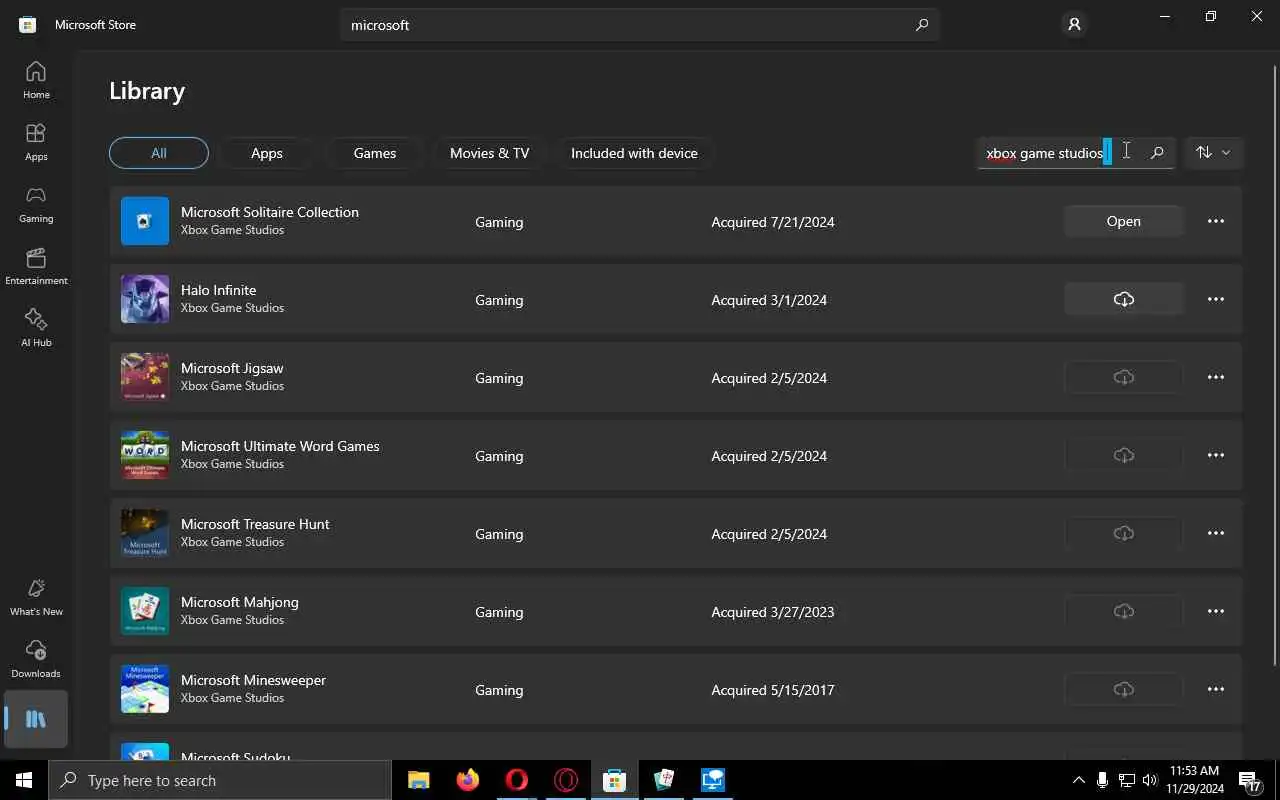Open the user profile account icon
The image size is (1280, 800).
click(x=1074, y=25)
